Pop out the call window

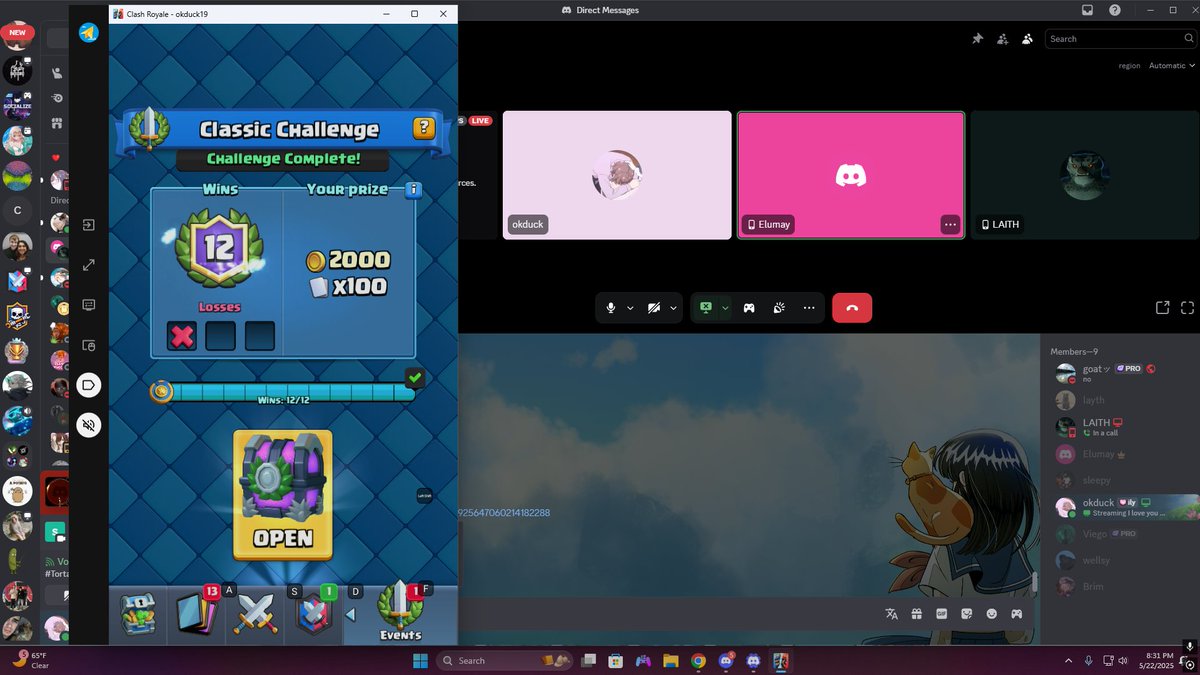coord(1163,308)
